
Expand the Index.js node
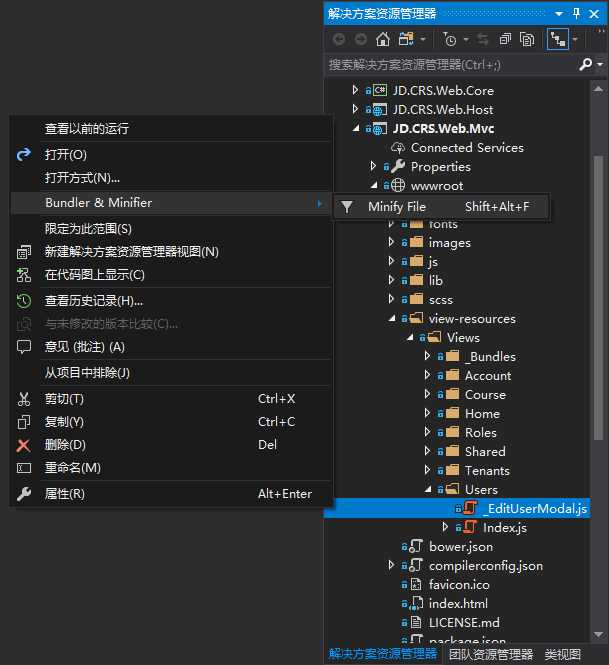click(x=444, y=527)
